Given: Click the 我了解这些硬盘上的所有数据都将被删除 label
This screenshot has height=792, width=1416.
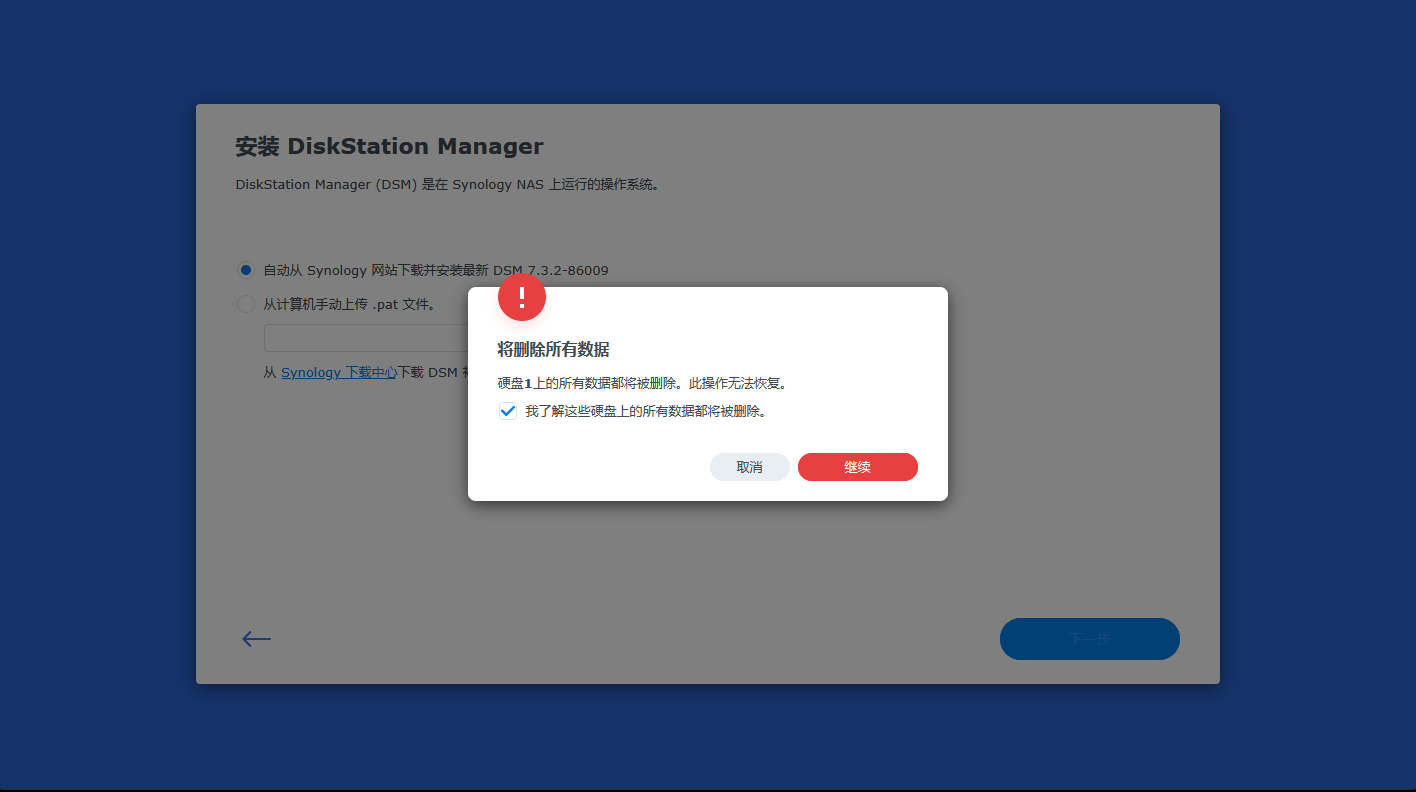Looking at the screenshot, I should tap(646, 411).
